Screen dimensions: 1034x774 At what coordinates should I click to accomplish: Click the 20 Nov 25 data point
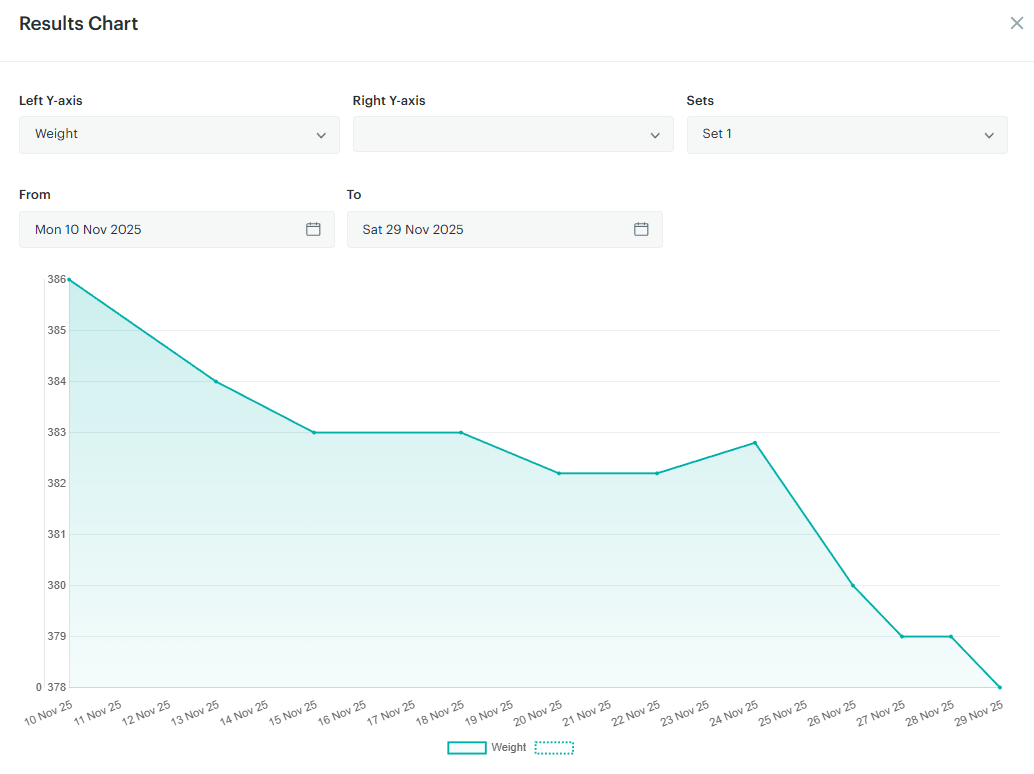559,473
